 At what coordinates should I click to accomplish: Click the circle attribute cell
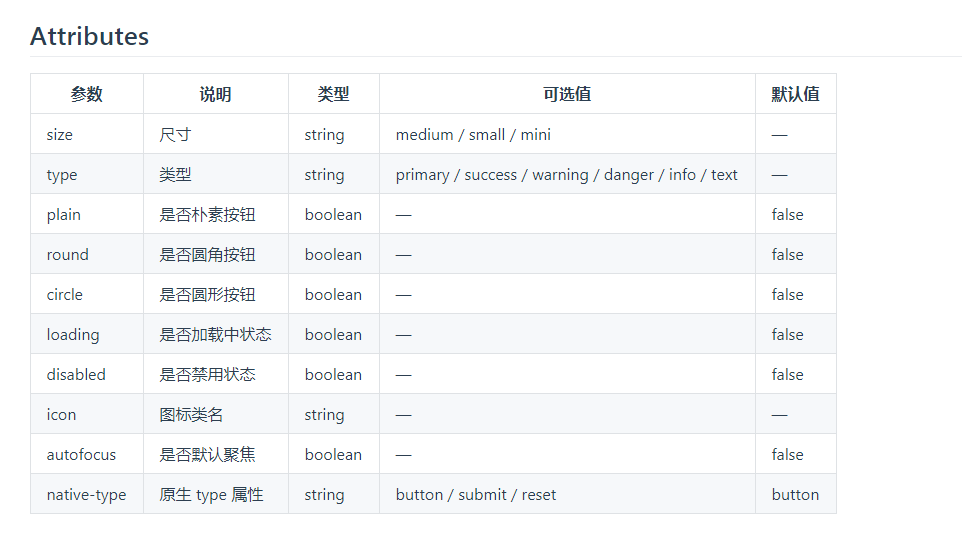point(87,294)
